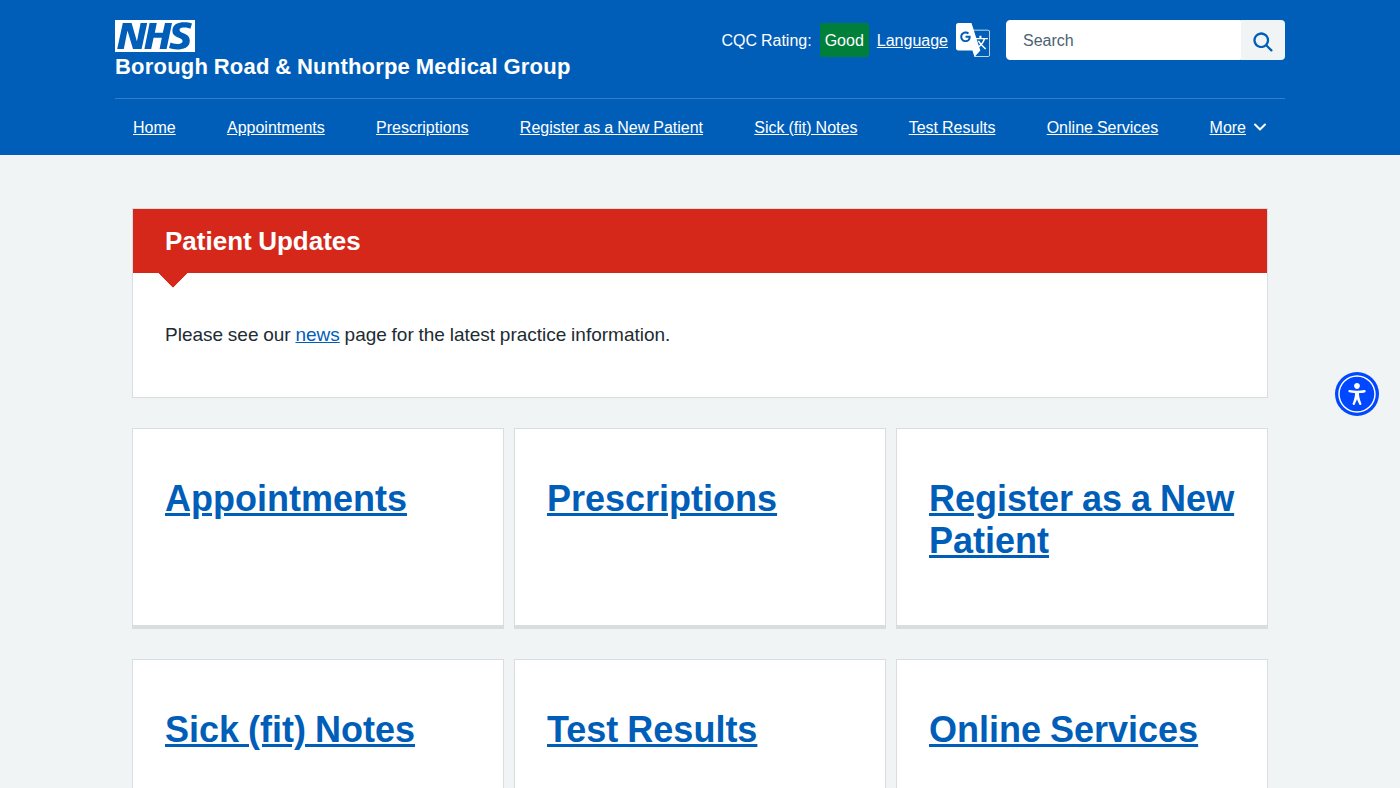
Task: Focus the Search input field
Action: pos(1124,40)
